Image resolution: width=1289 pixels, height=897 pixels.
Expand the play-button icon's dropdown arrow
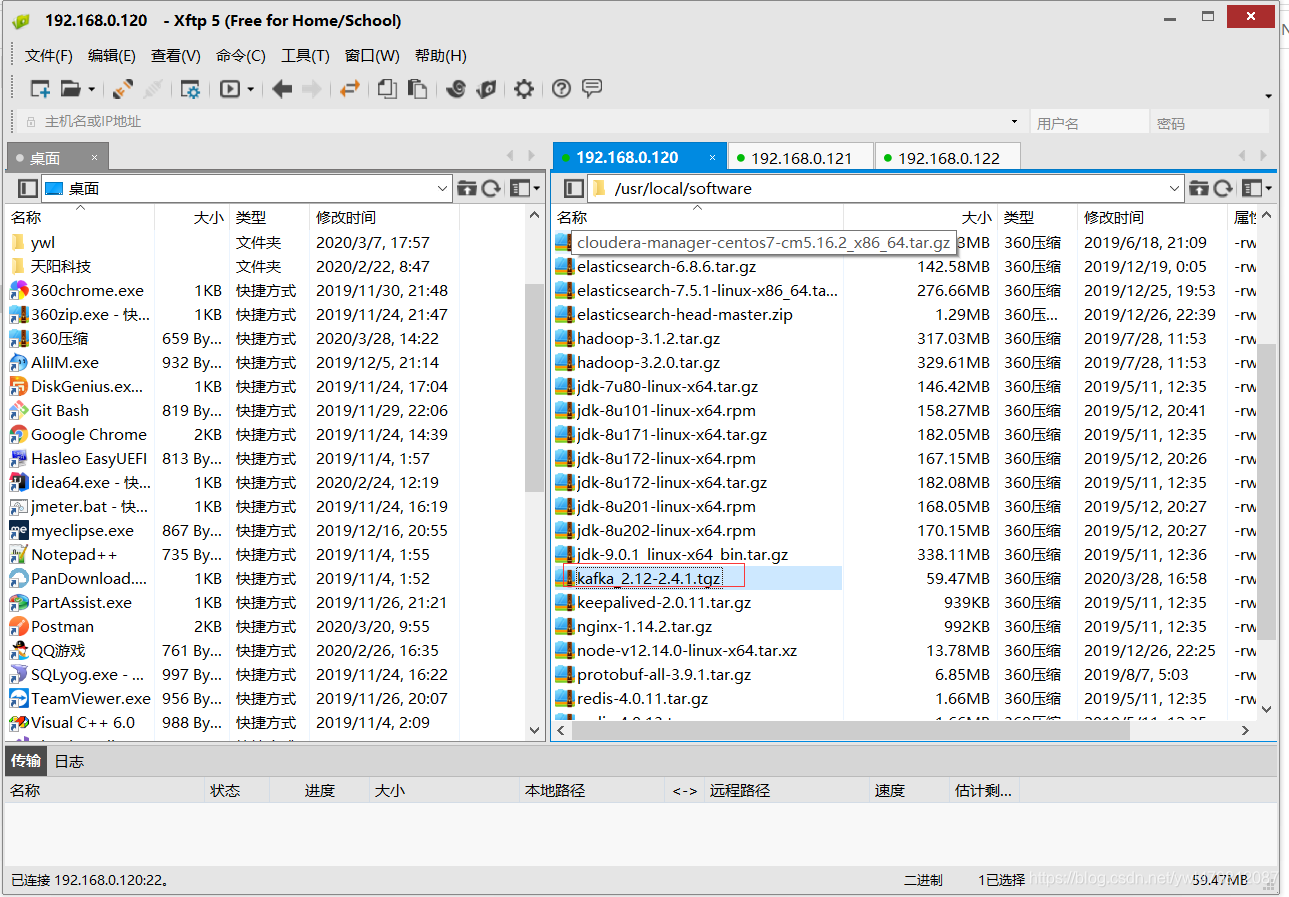click(x=250, y=89)
